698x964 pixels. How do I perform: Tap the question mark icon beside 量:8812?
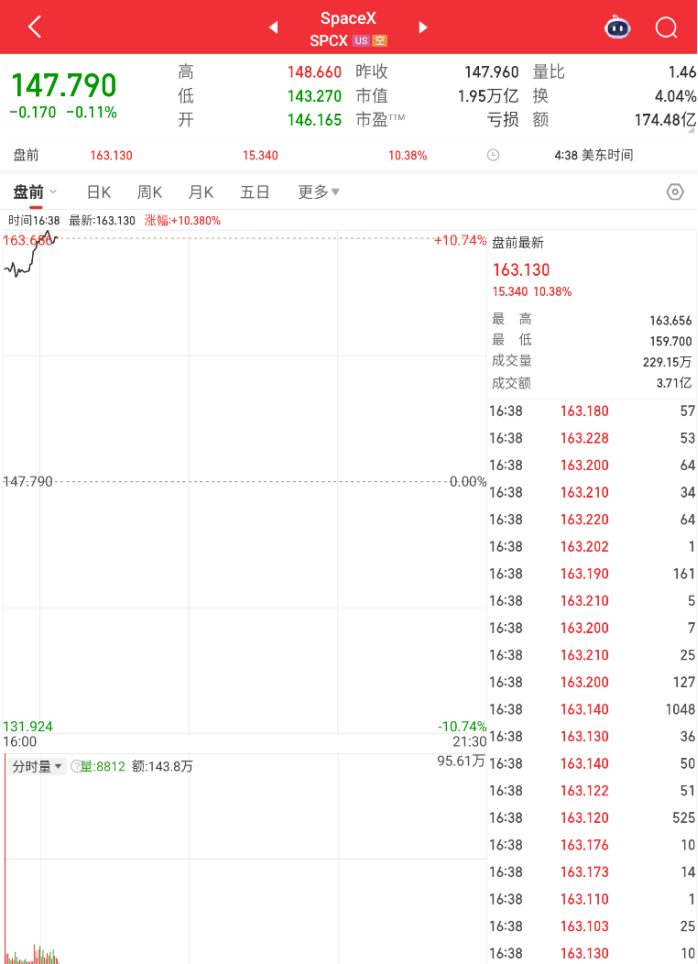76,766
